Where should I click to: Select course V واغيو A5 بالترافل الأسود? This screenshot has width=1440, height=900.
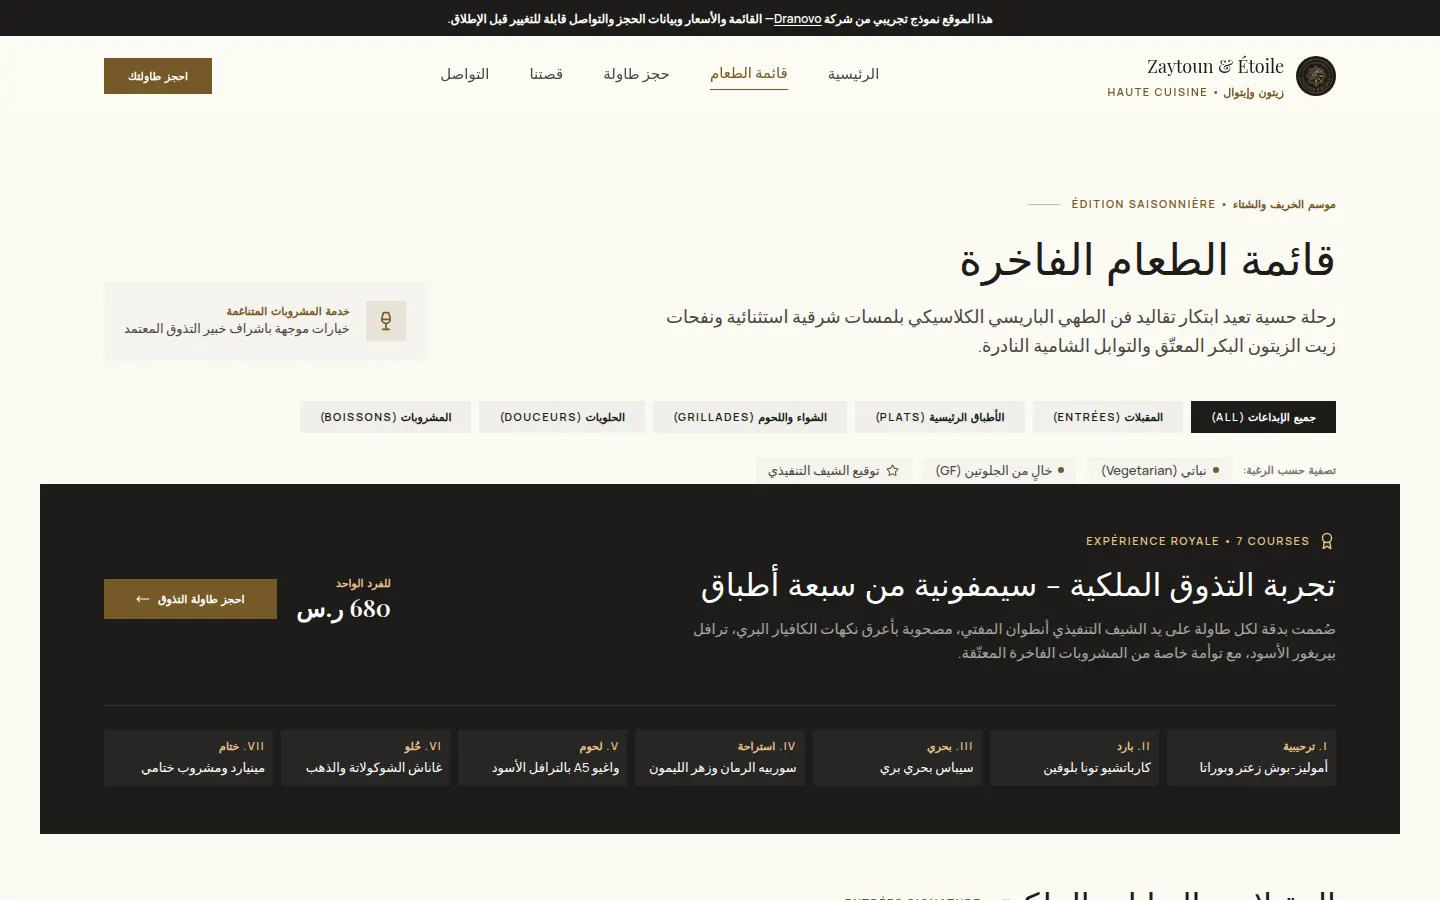point(542,758)
